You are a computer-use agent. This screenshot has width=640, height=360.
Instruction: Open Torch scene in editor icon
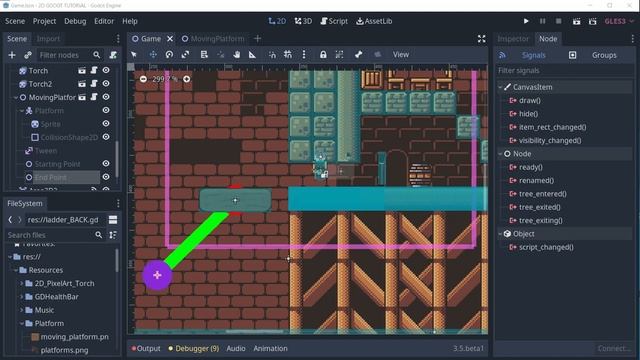(82, 70)
